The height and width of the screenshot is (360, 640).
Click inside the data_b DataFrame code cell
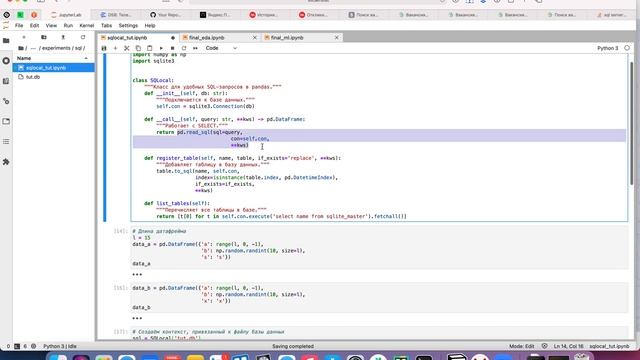379,298
